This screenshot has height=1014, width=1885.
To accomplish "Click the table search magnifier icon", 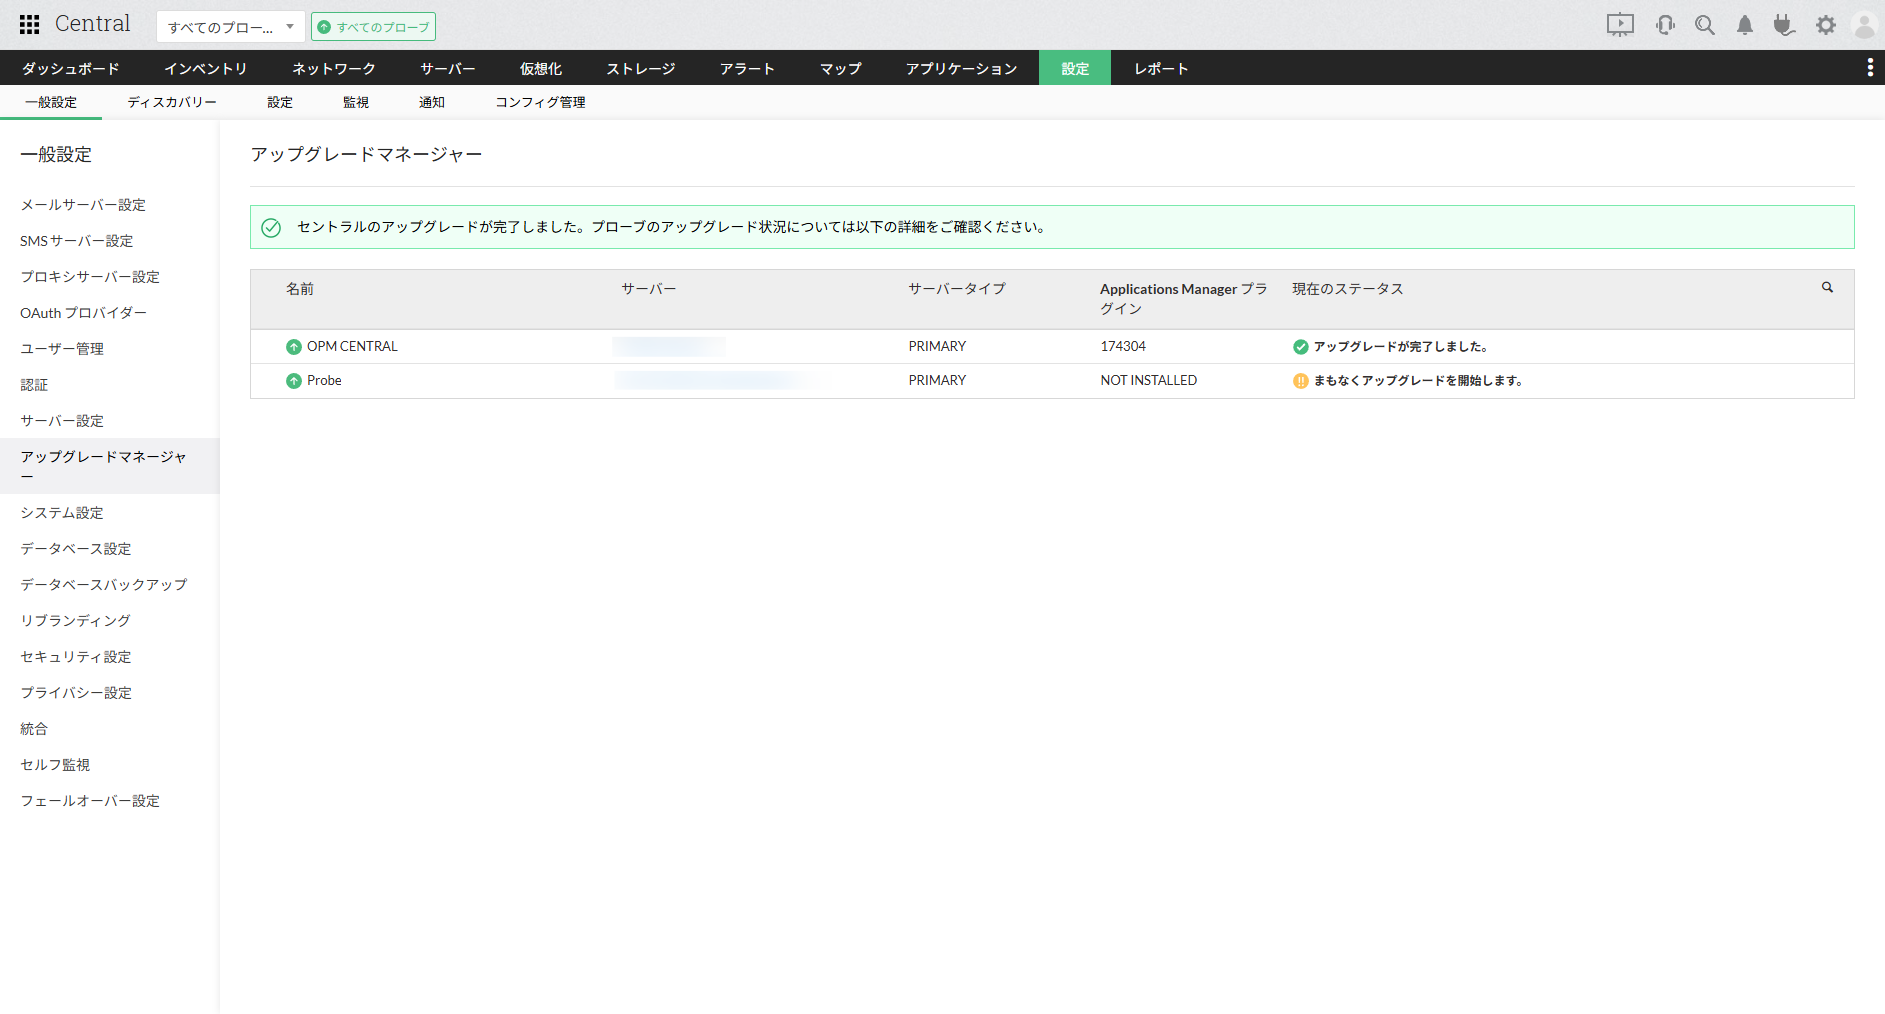I will coord(1827,288).
